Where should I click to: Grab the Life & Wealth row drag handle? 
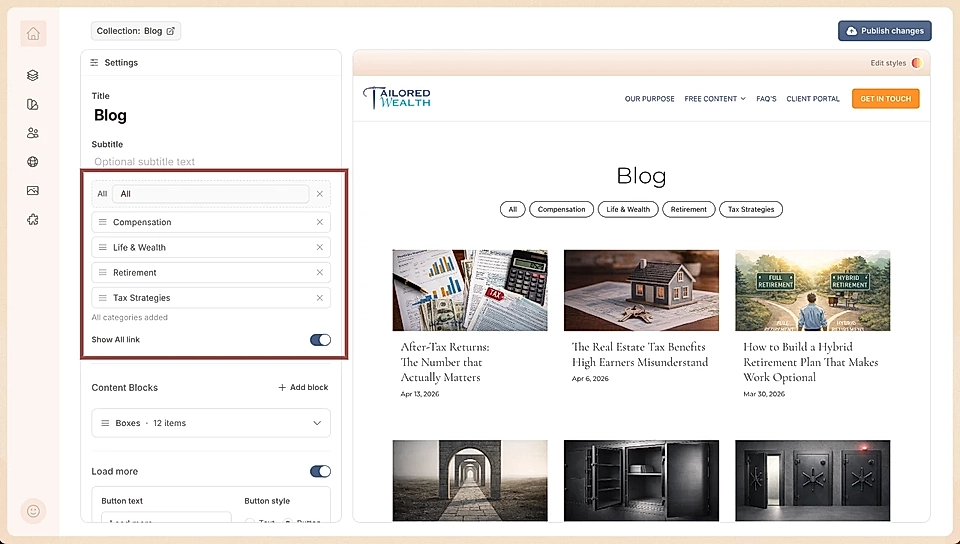pyautogui.click(x=103, y=247)
